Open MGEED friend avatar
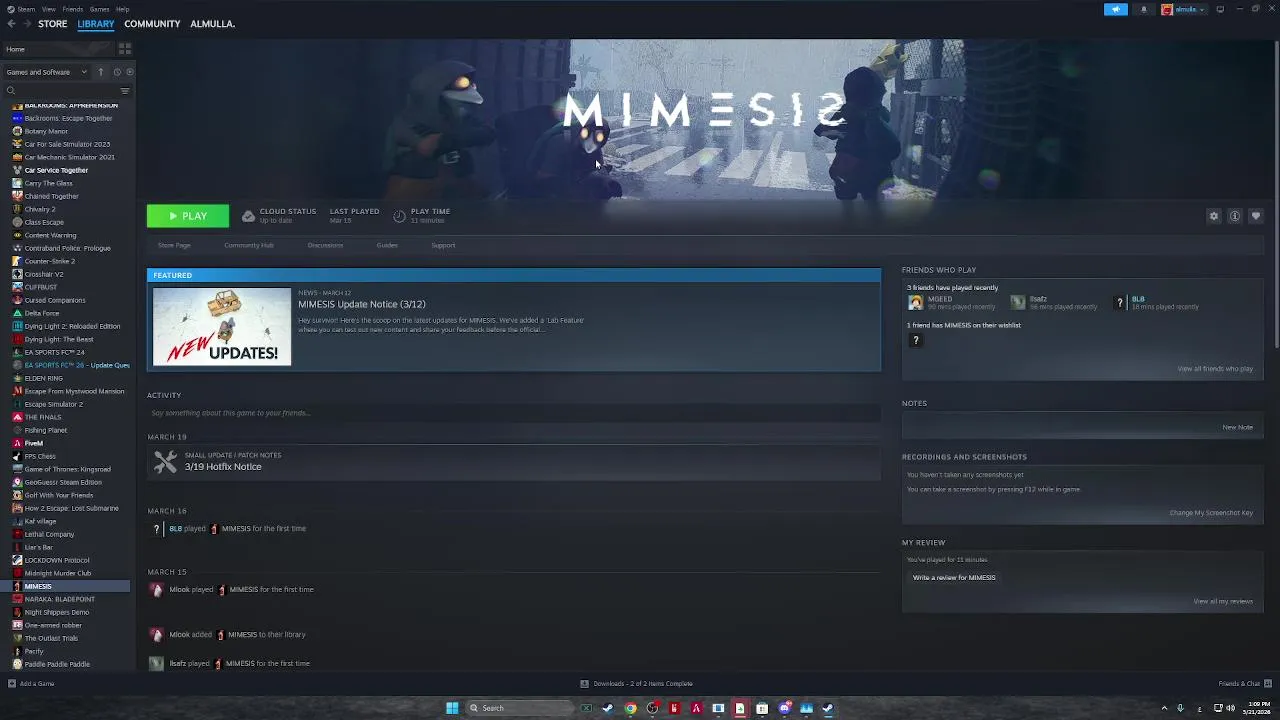 click(915, 302)
